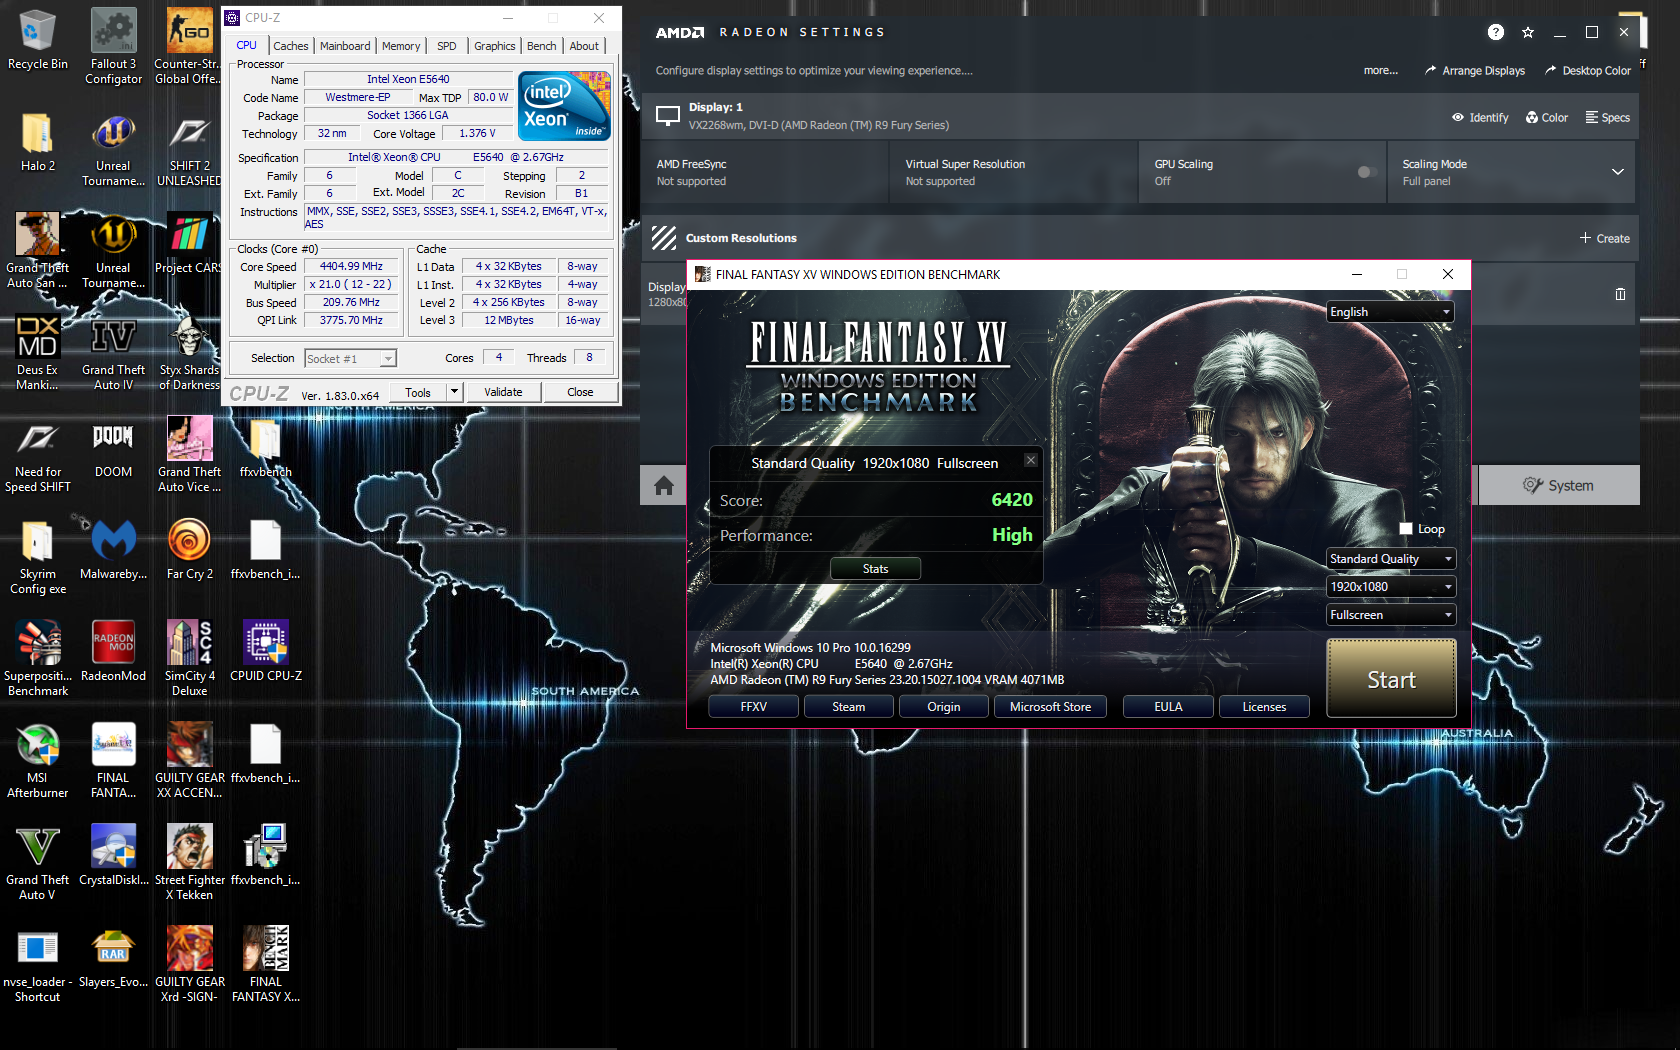
Task: Open RadeonMod desktop icon
Action: pos(113,651)
